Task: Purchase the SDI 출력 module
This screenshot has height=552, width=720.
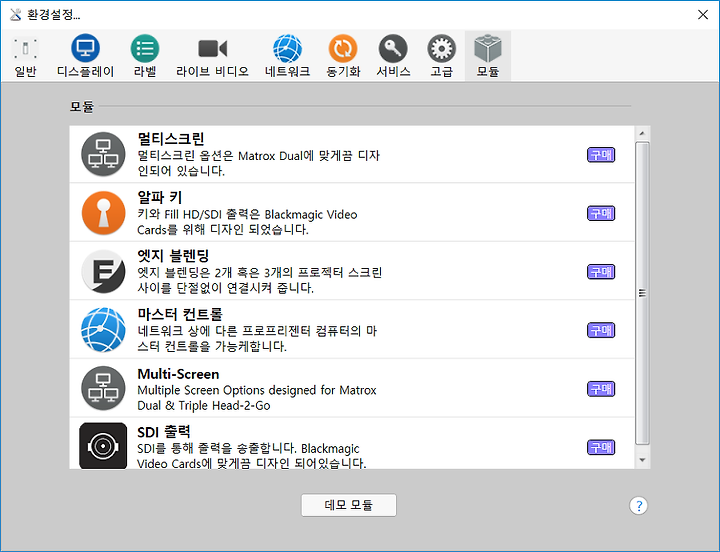Action: pos(601,447)
